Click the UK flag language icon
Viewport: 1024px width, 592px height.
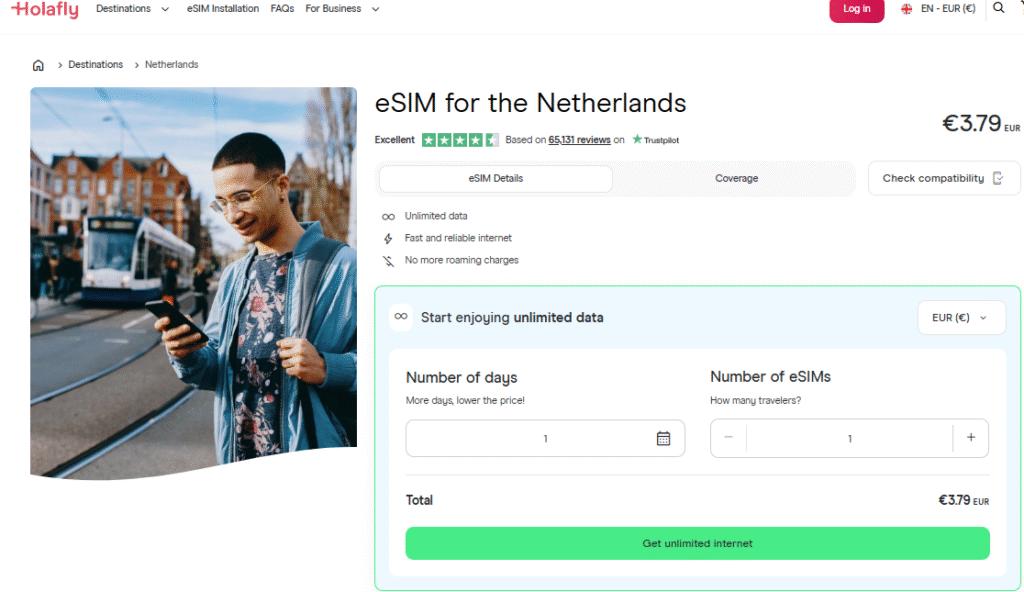tap(906, 8)
